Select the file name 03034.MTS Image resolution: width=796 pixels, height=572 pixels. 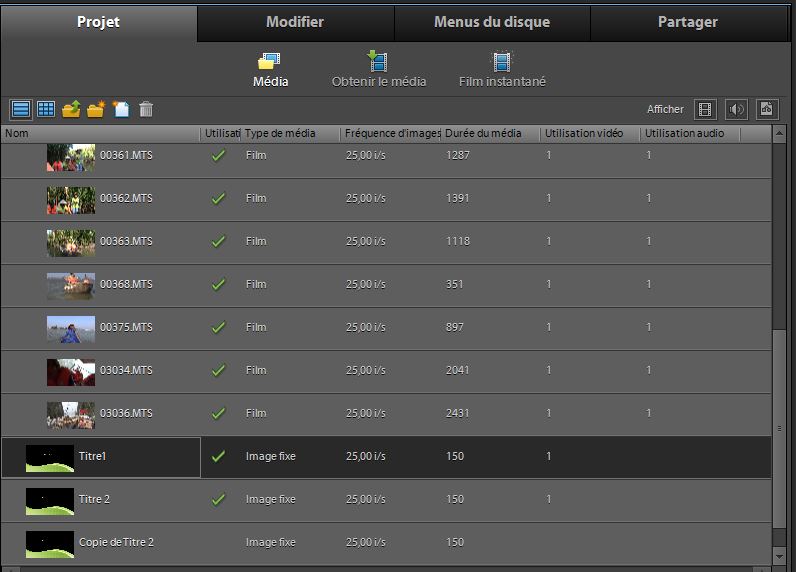point(126,371)
